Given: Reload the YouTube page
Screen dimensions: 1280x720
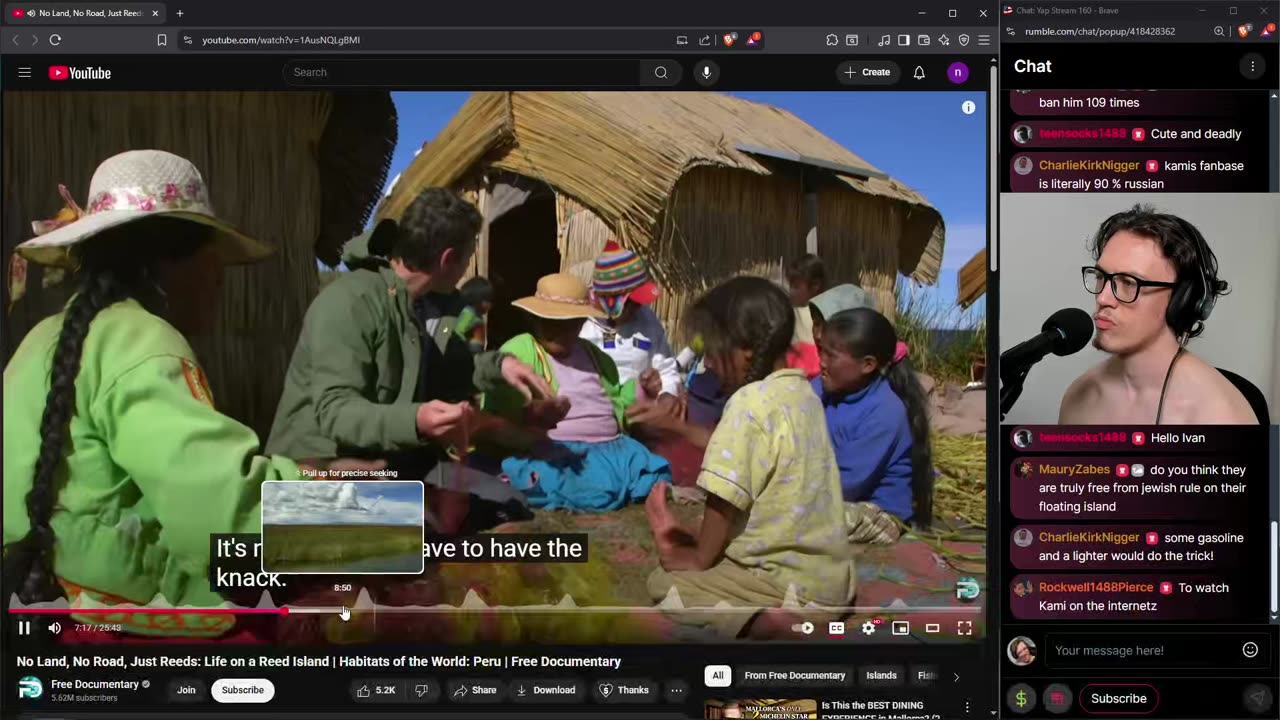Looking at the screenshot, I should [55, 40].
